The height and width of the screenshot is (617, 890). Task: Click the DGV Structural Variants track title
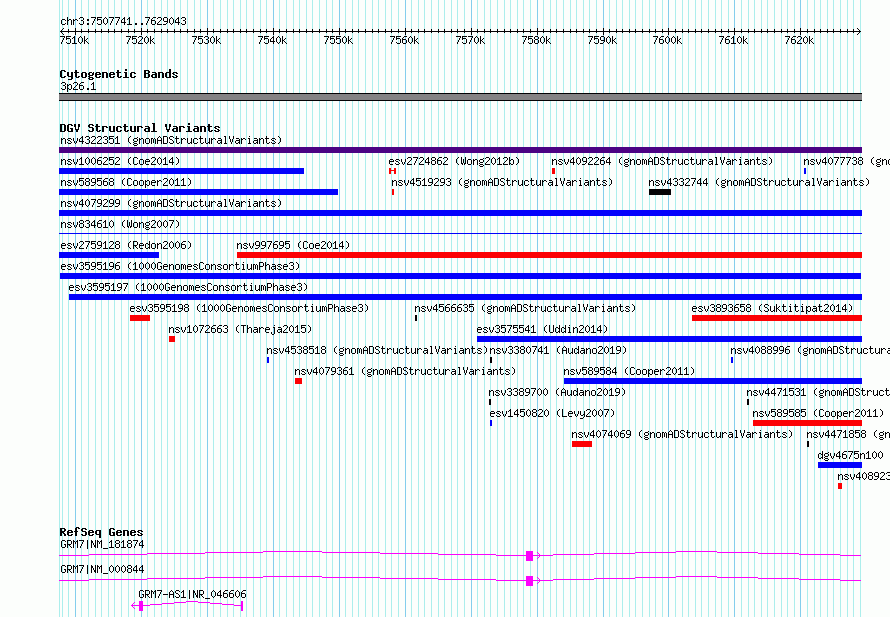pyautogui.click(x=140, y=128)
